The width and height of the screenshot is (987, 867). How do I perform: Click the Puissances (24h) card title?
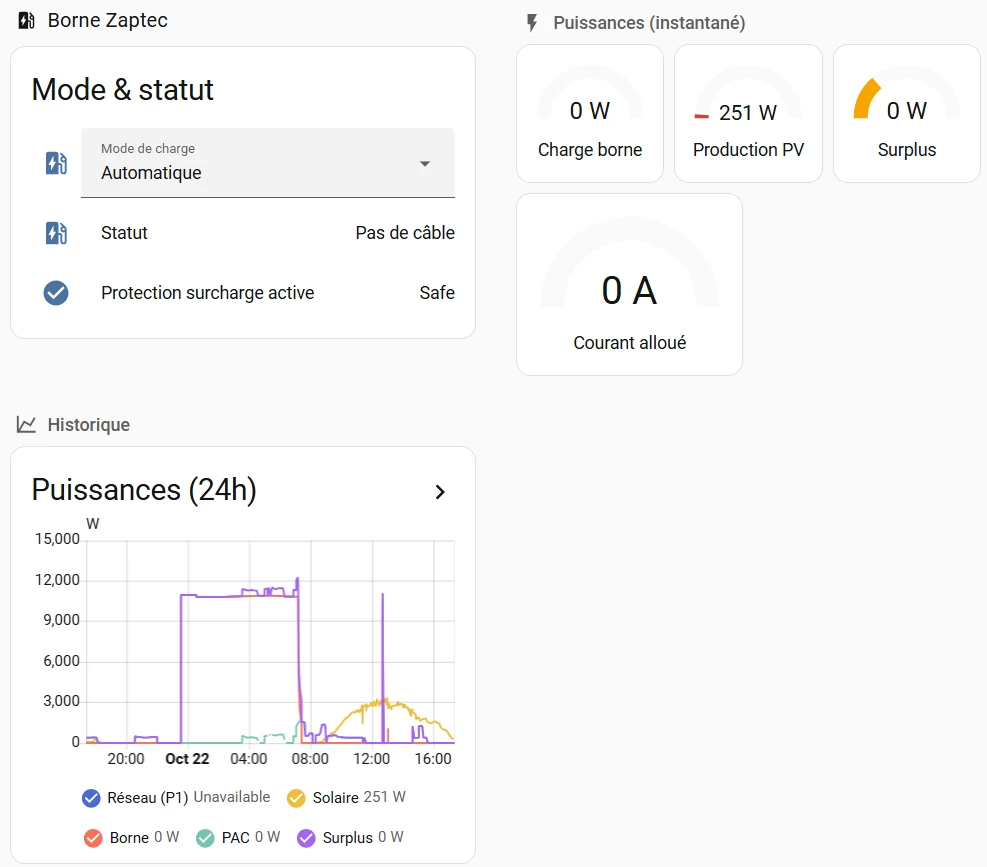point(144,490)
